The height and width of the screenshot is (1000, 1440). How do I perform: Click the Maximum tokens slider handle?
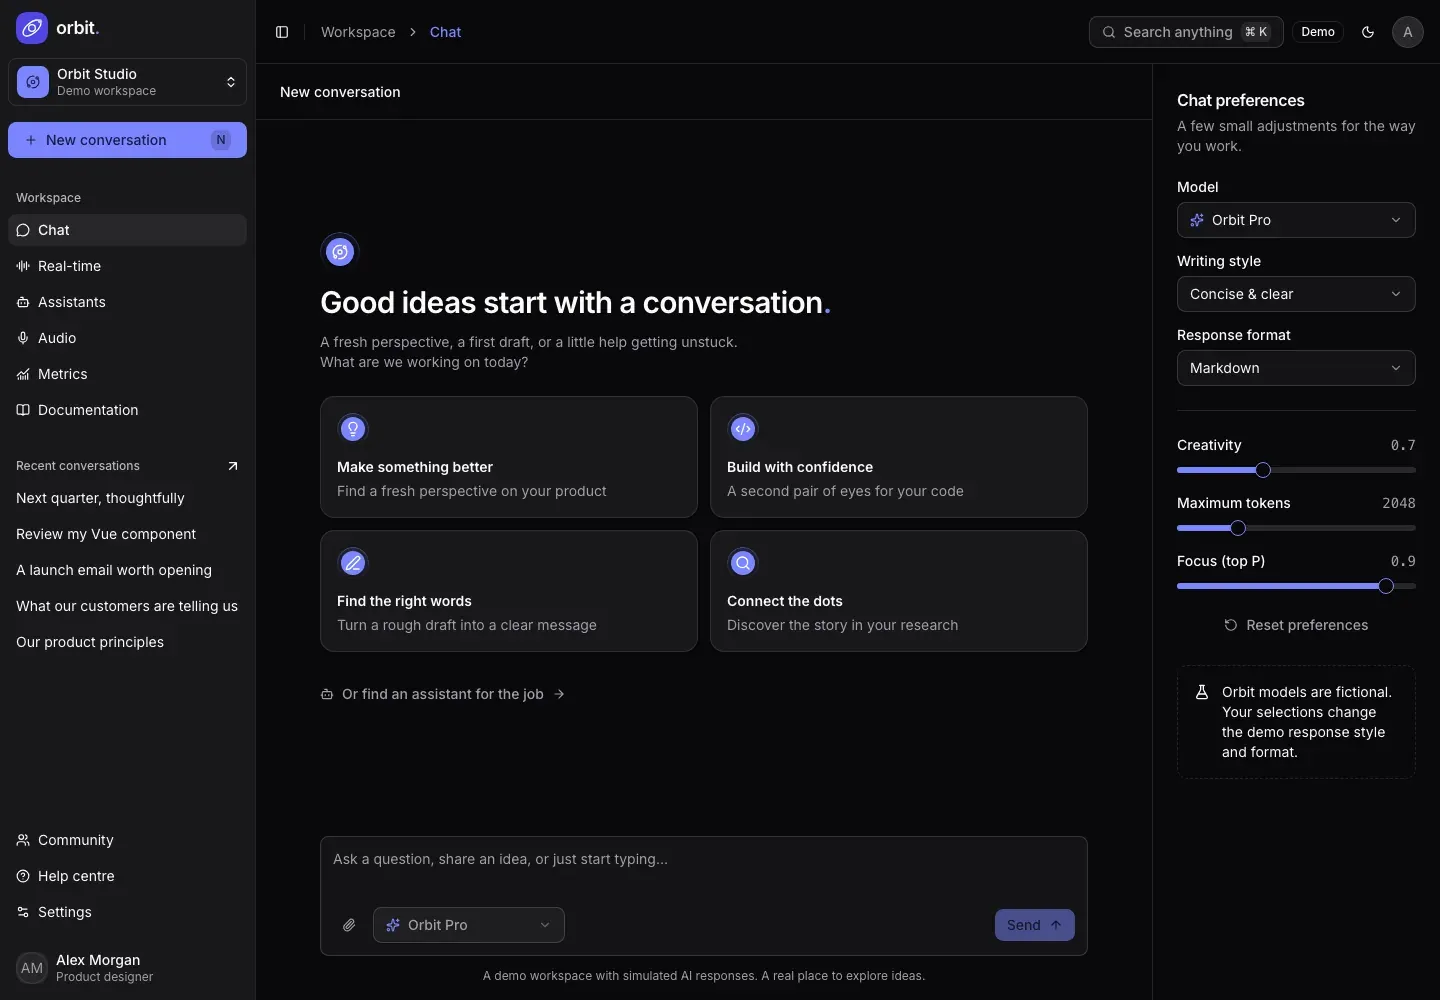pos(1238,528)
